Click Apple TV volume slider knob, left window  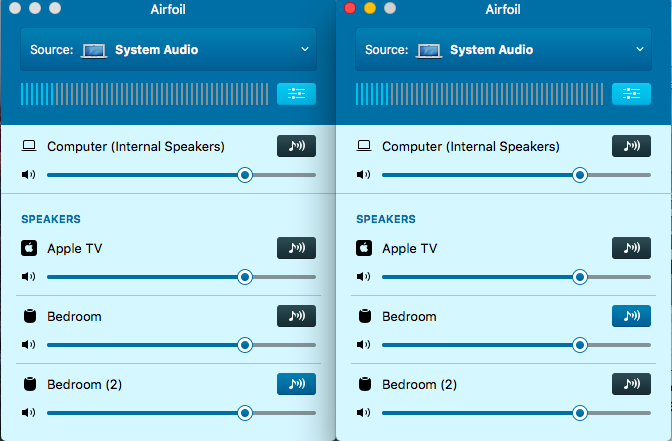point(245,277)
